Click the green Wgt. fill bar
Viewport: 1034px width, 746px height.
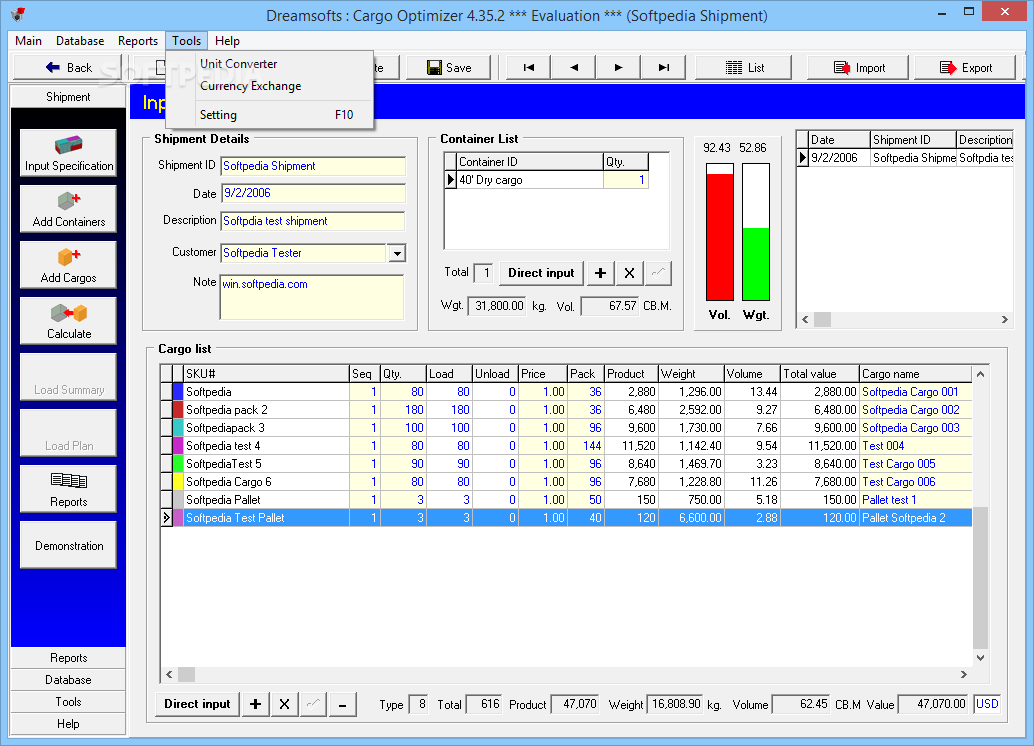(756, 264)
